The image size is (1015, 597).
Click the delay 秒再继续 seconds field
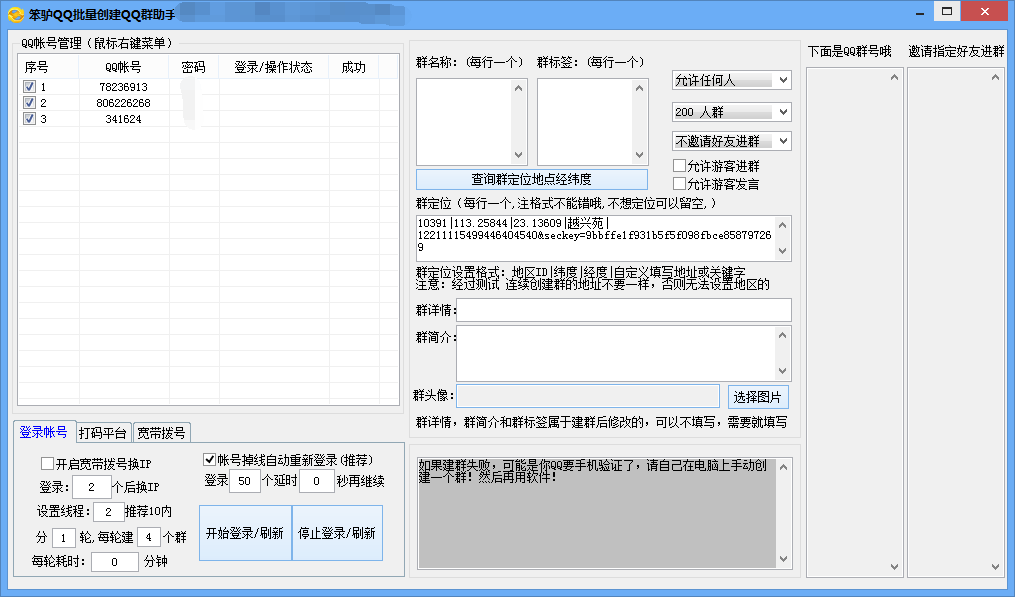coord(317,480)
